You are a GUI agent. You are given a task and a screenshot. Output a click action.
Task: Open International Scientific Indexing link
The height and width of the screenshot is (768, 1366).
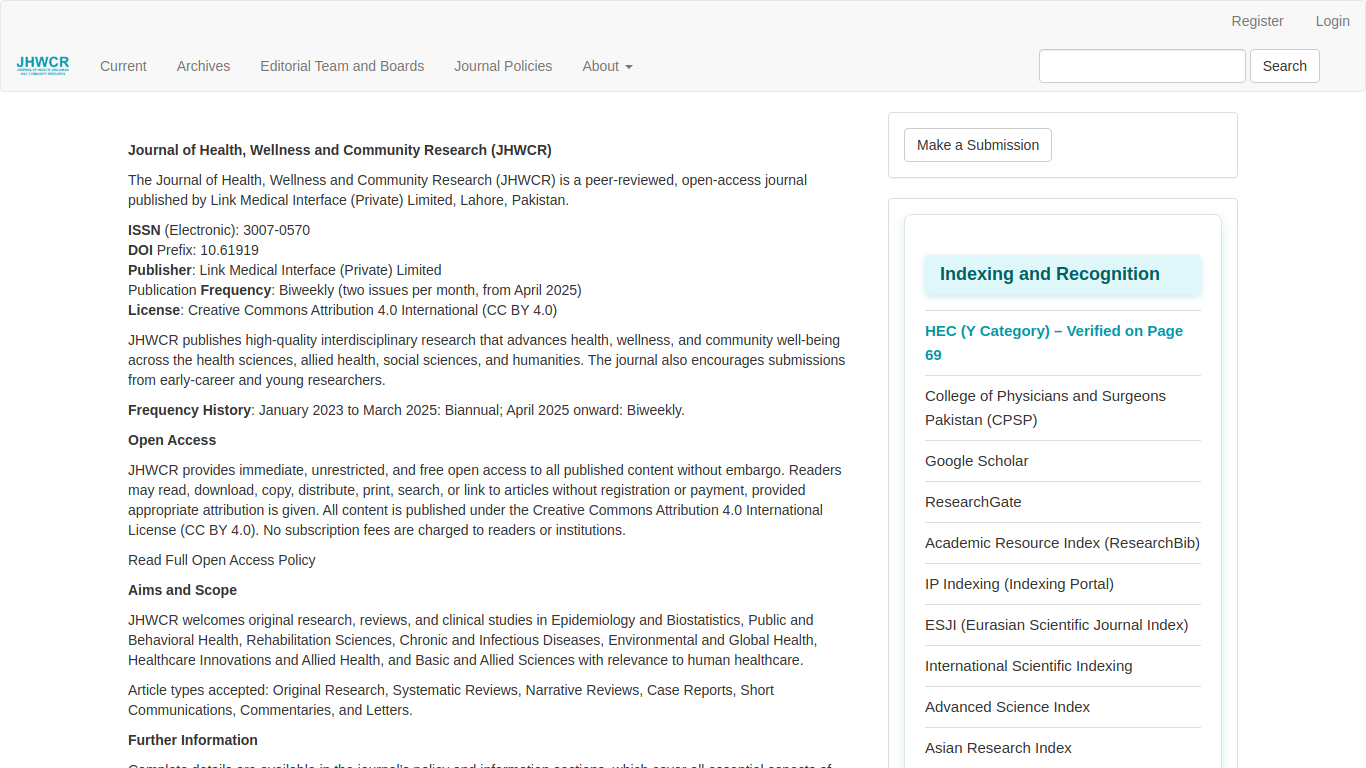(1028, 666)
